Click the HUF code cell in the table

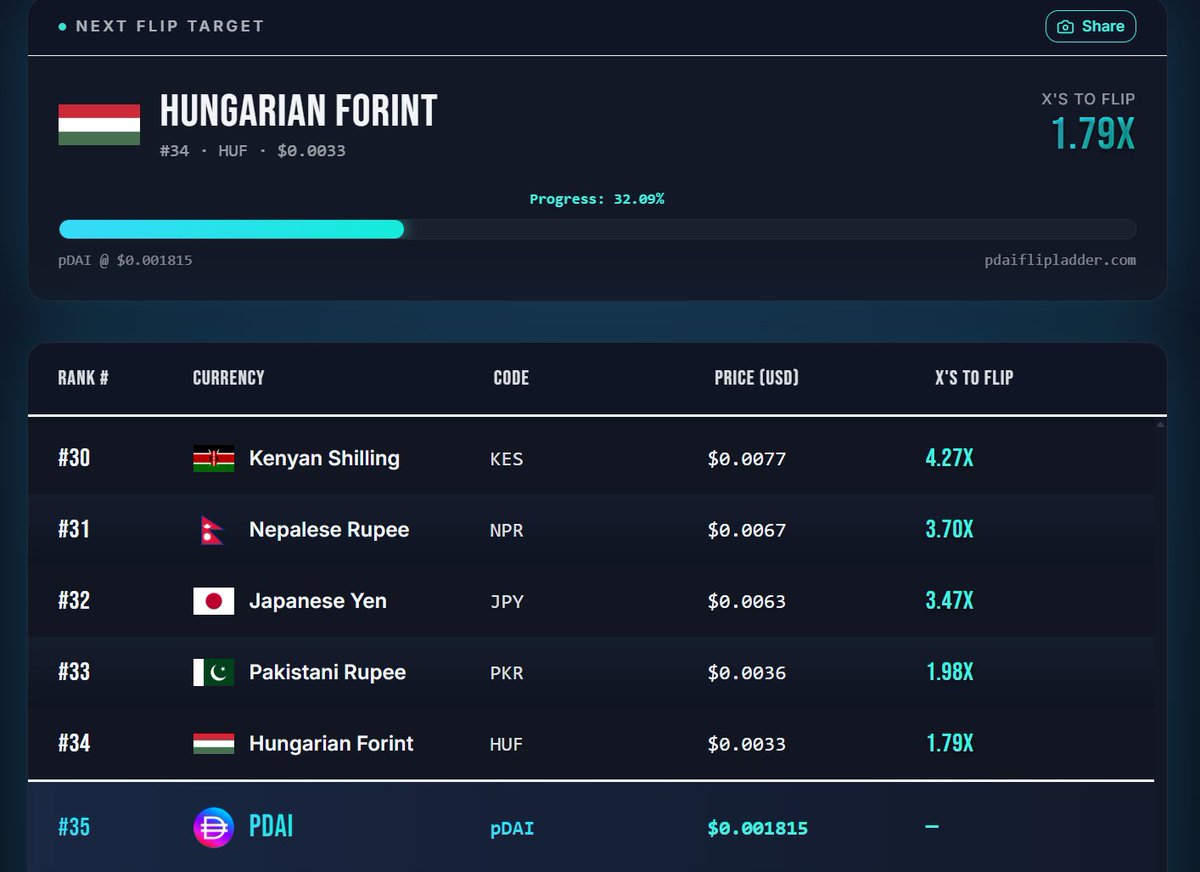(x=507, y=744)
